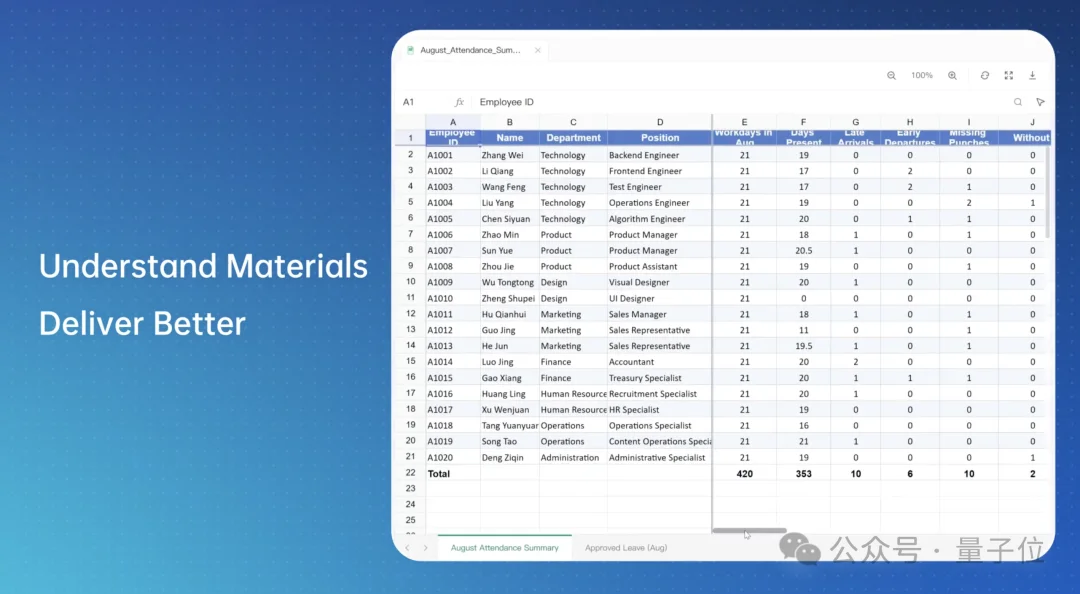Select column D header

pos(660,122)
